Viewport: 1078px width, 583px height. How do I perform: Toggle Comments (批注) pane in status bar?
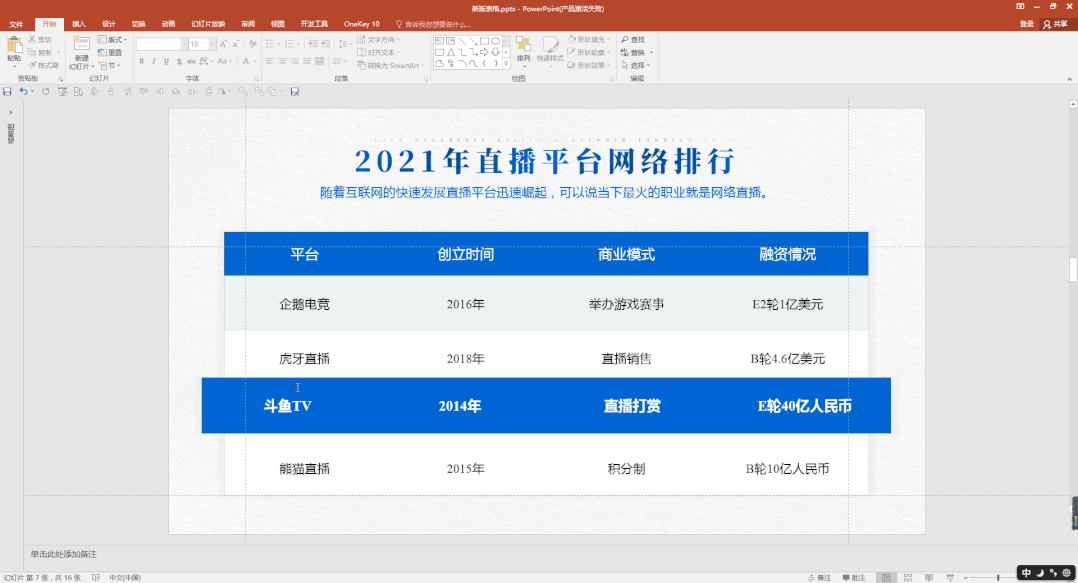(855, 578)
